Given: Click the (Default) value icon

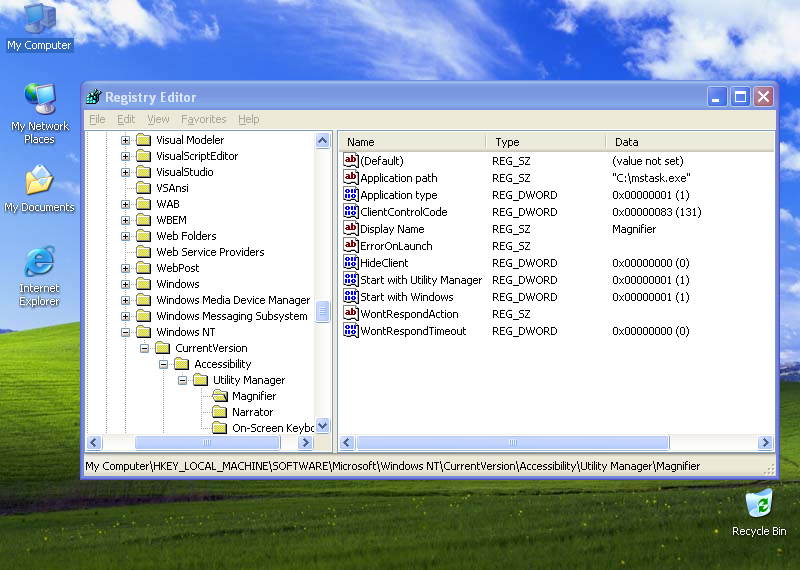Looking at the screenshot, I should pos(351,161).
